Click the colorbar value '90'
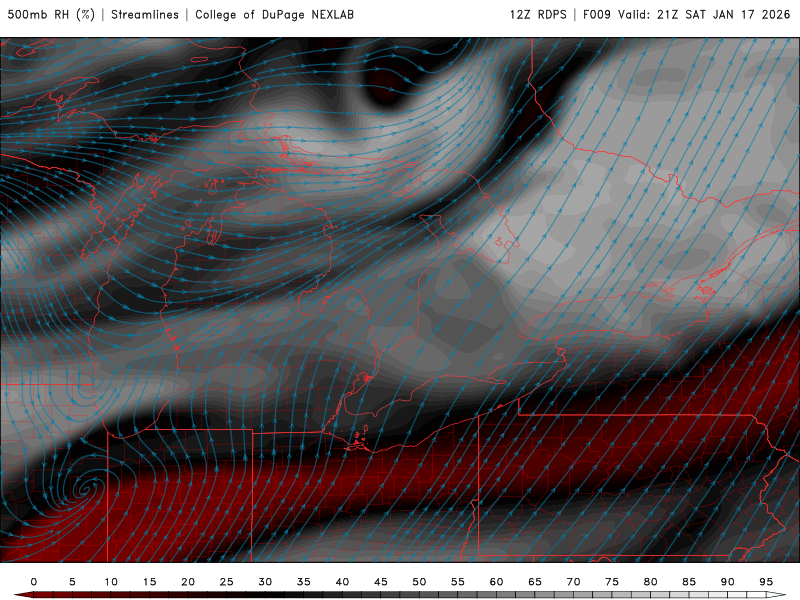 coord(728,582)
